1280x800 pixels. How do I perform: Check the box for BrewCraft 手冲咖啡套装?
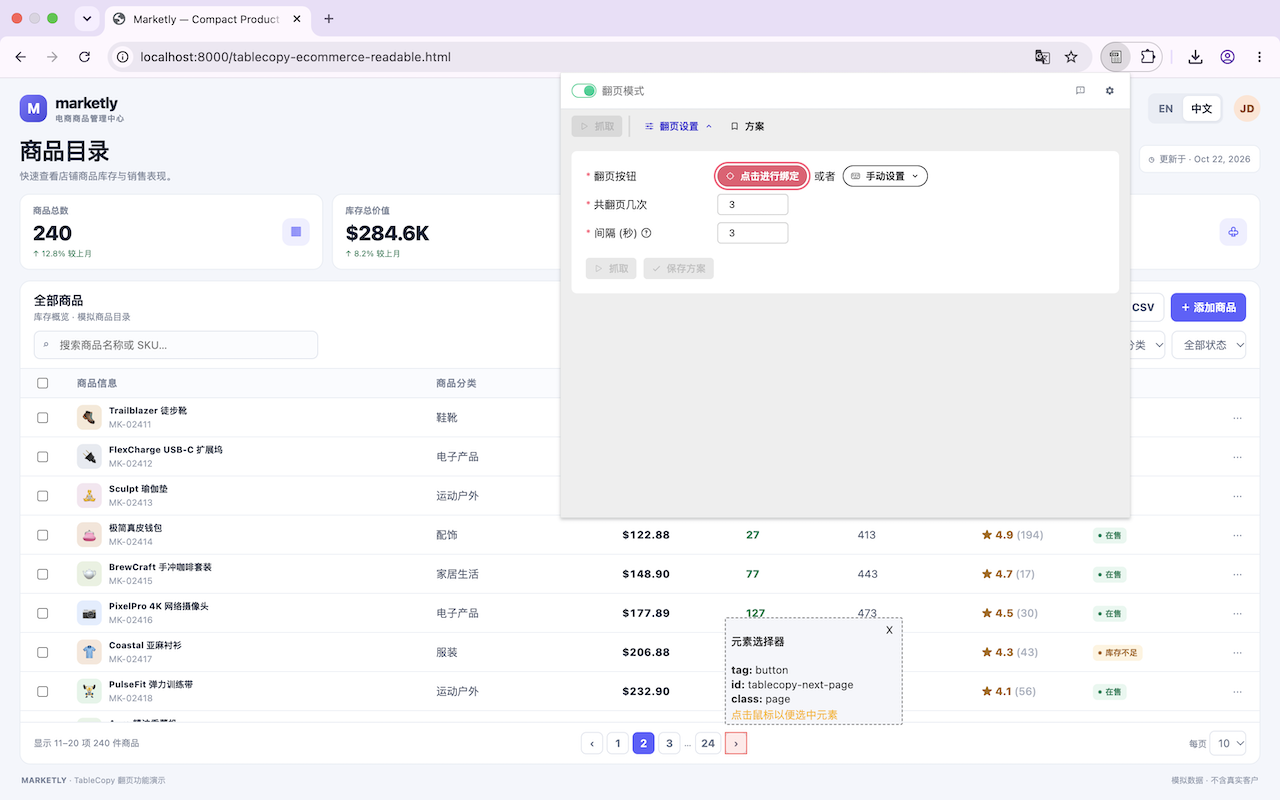pyautogui.click(x=42, y=574)
